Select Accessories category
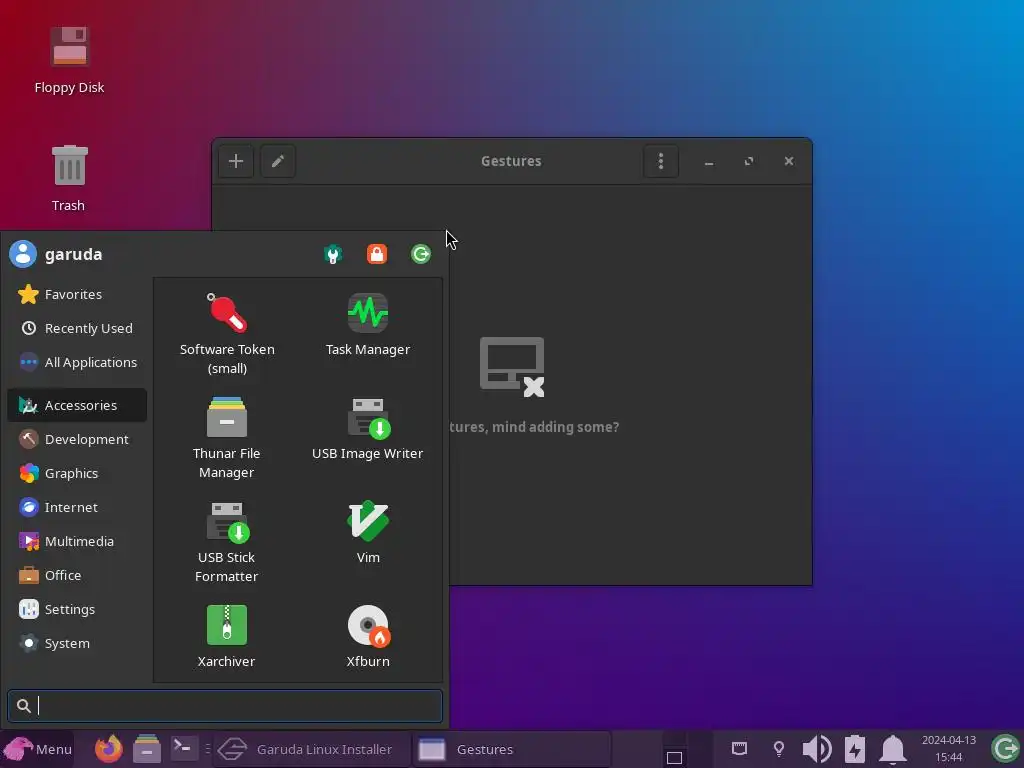 pos(77,406)
